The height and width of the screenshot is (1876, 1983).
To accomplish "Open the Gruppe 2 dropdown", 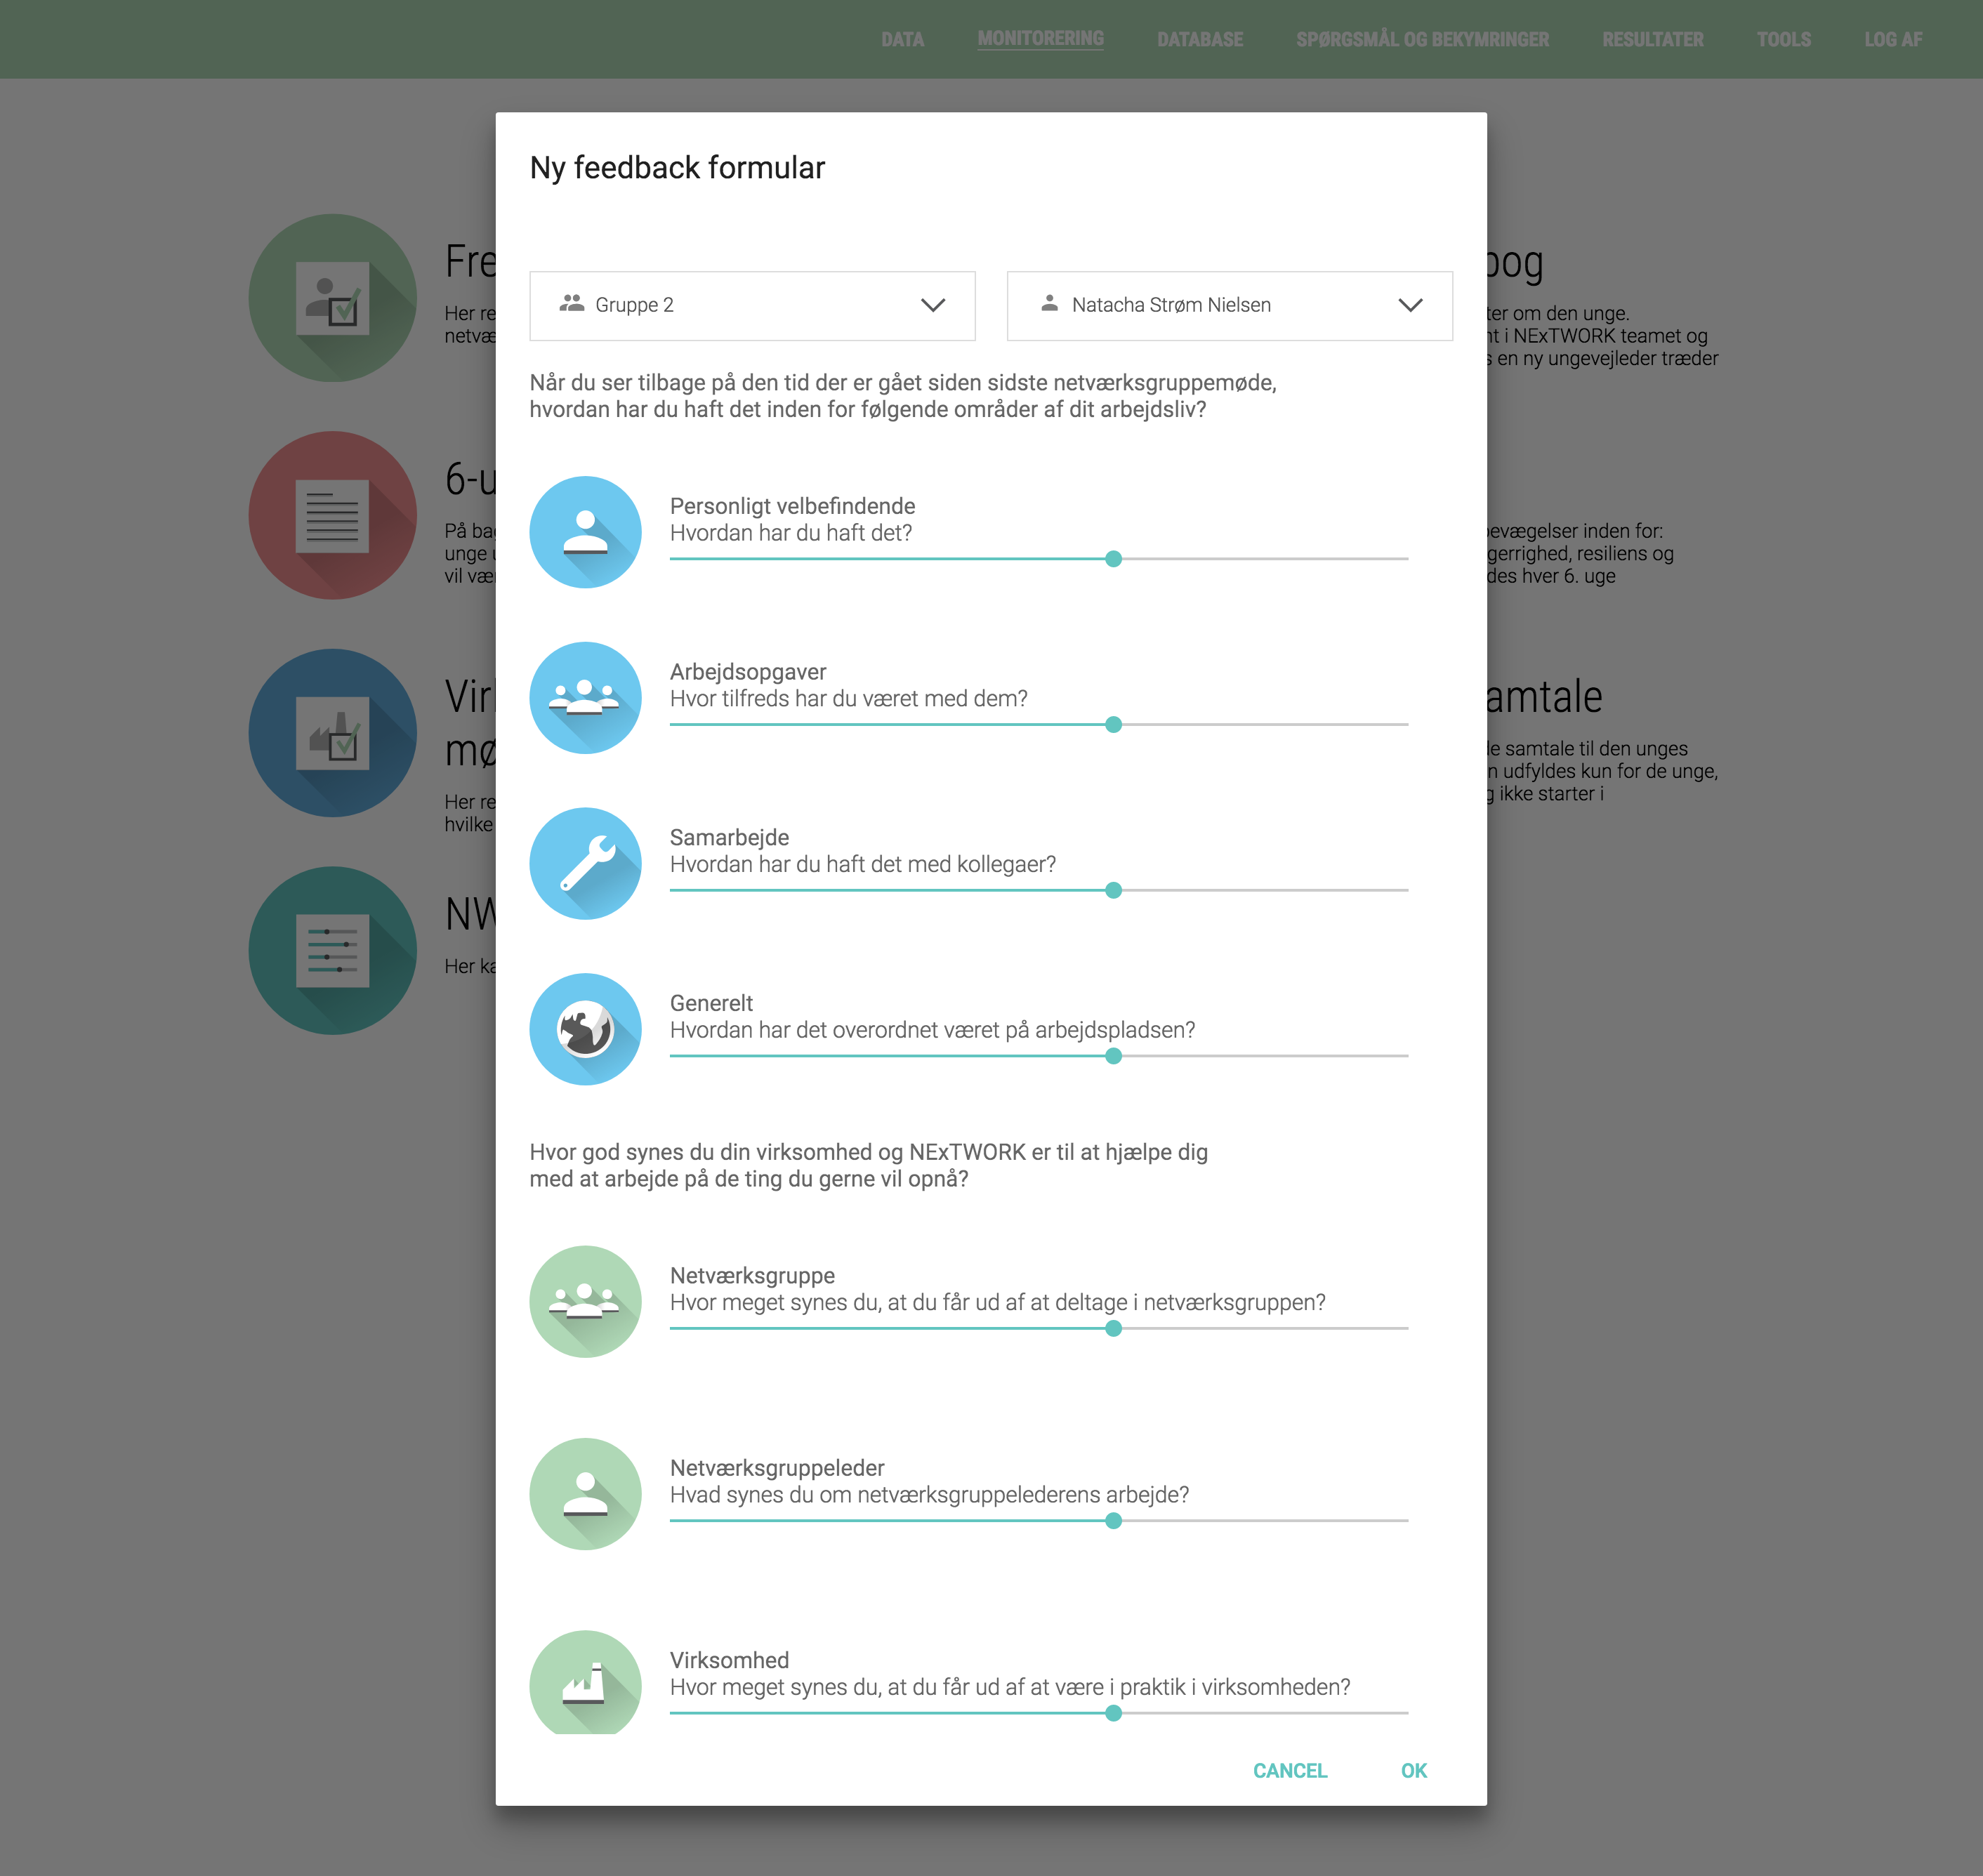I will tap(751, 306).
